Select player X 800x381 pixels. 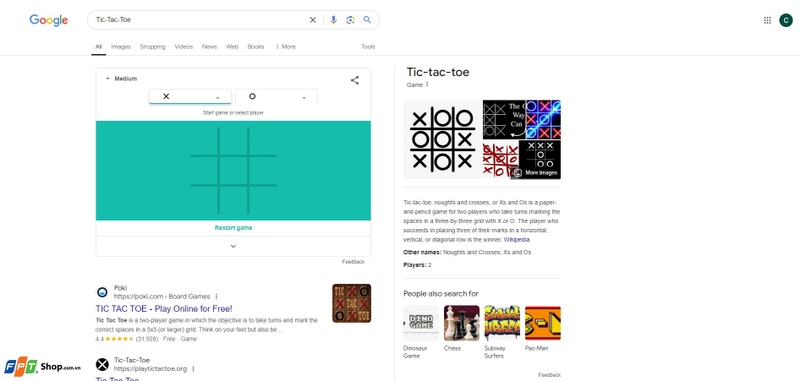[x=190, y=96]
